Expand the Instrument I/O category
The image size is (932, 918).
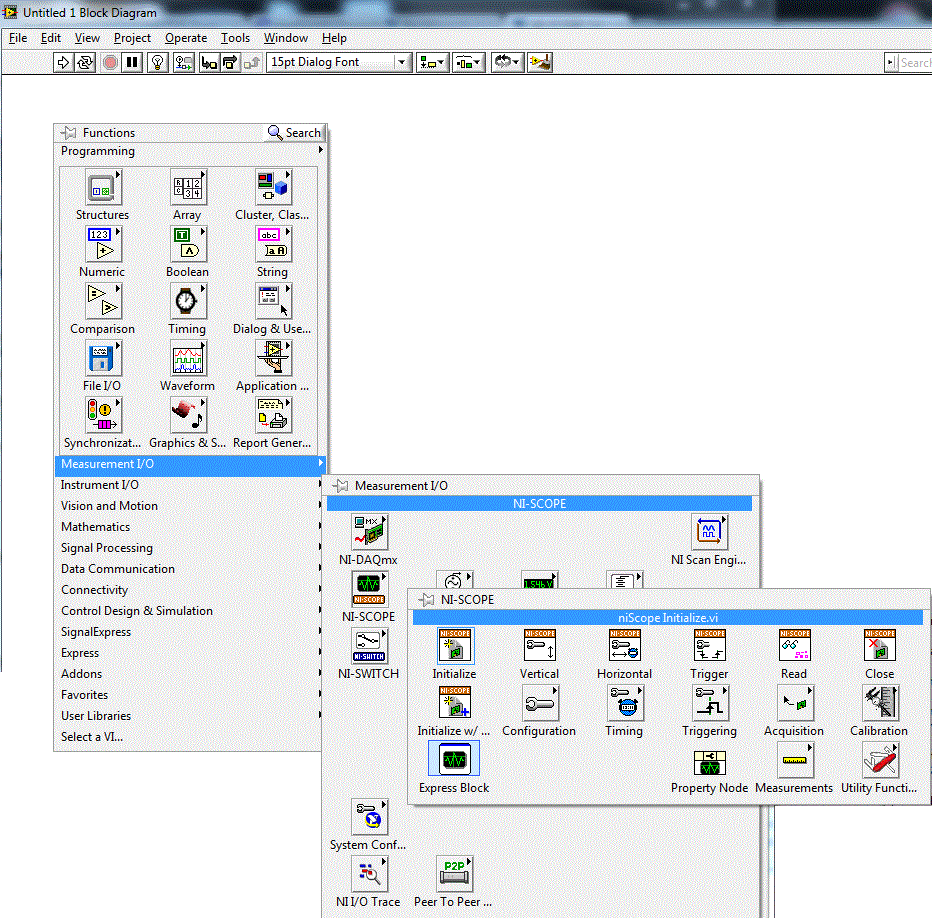click(x=190, y=485)
